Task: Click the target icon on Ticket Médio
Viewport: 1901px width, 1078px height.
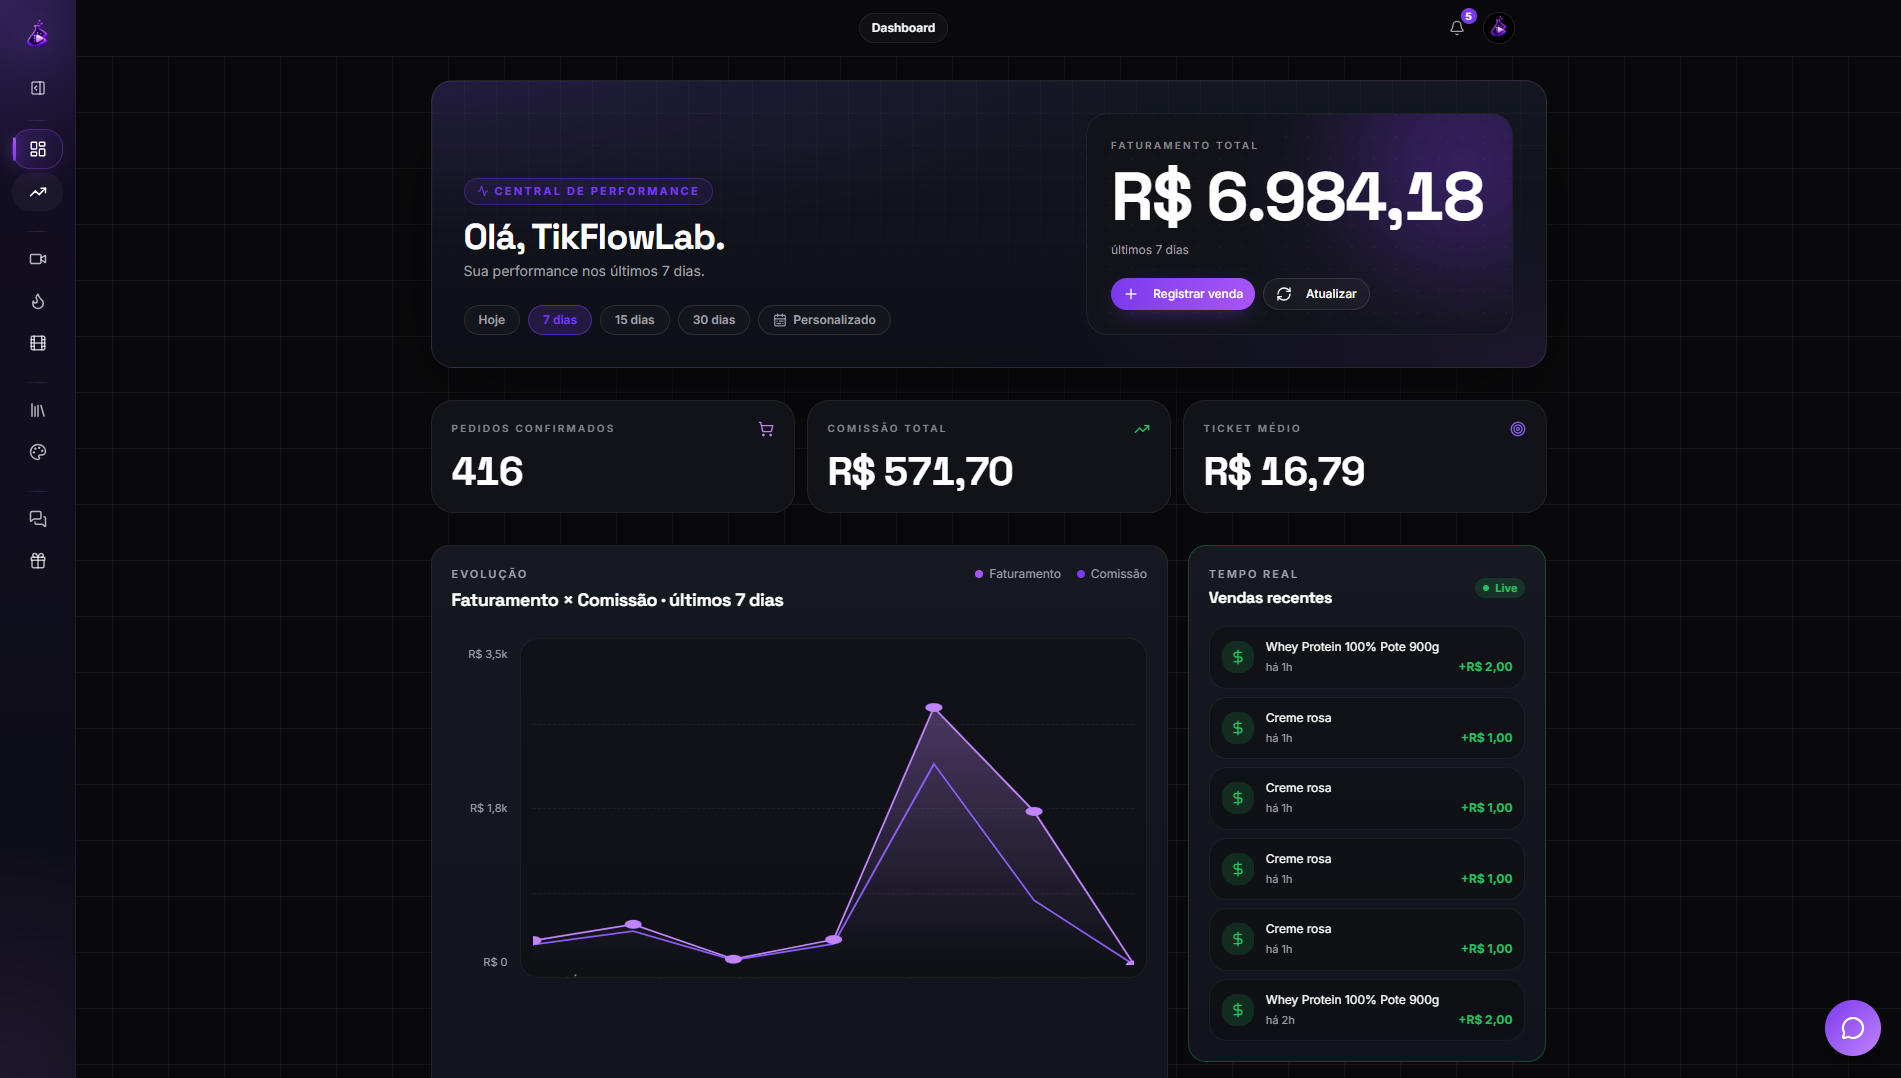Action: click(x=1518, y=429)
